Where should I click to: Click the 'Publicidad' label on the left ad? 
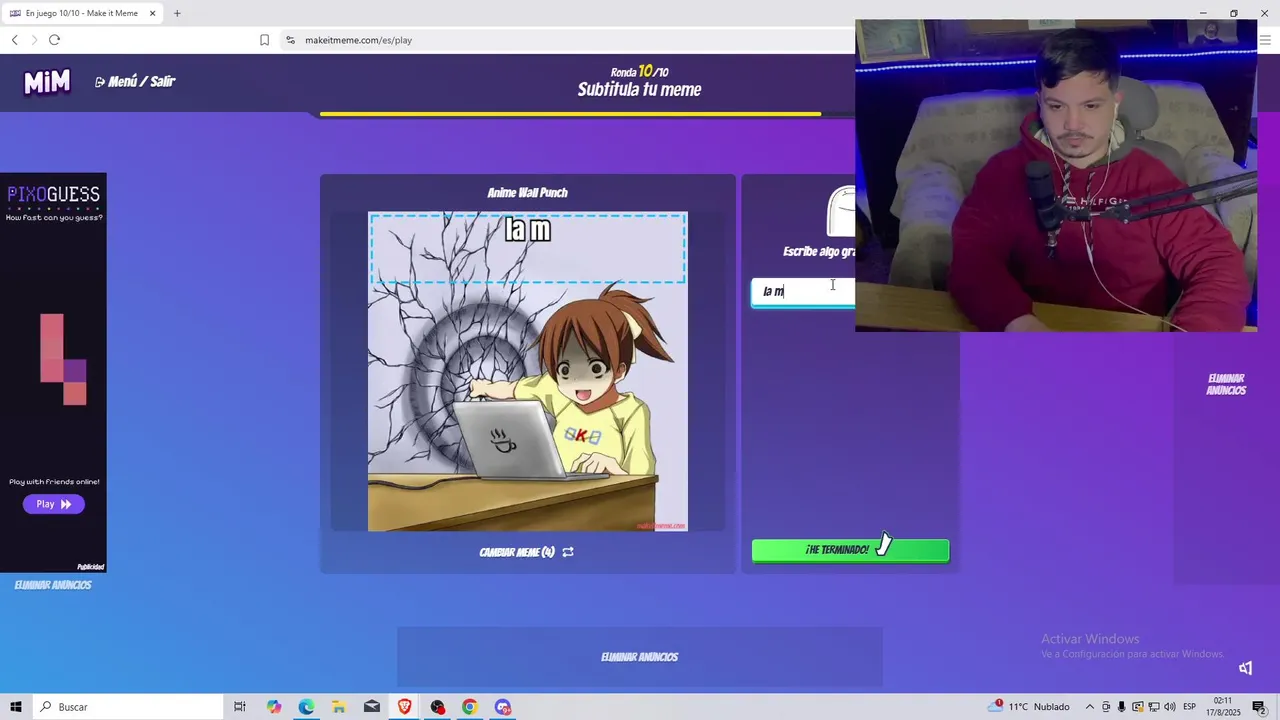91,567
